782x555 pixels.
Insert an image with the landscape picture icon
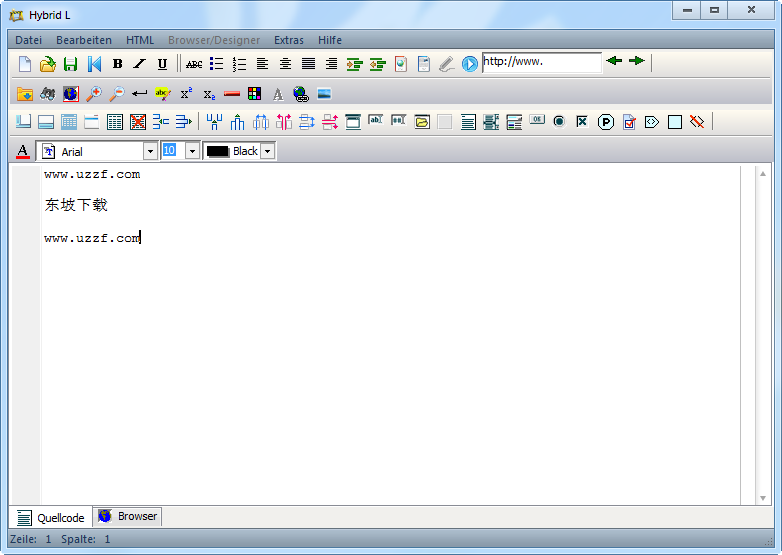[x=324, y=93]
